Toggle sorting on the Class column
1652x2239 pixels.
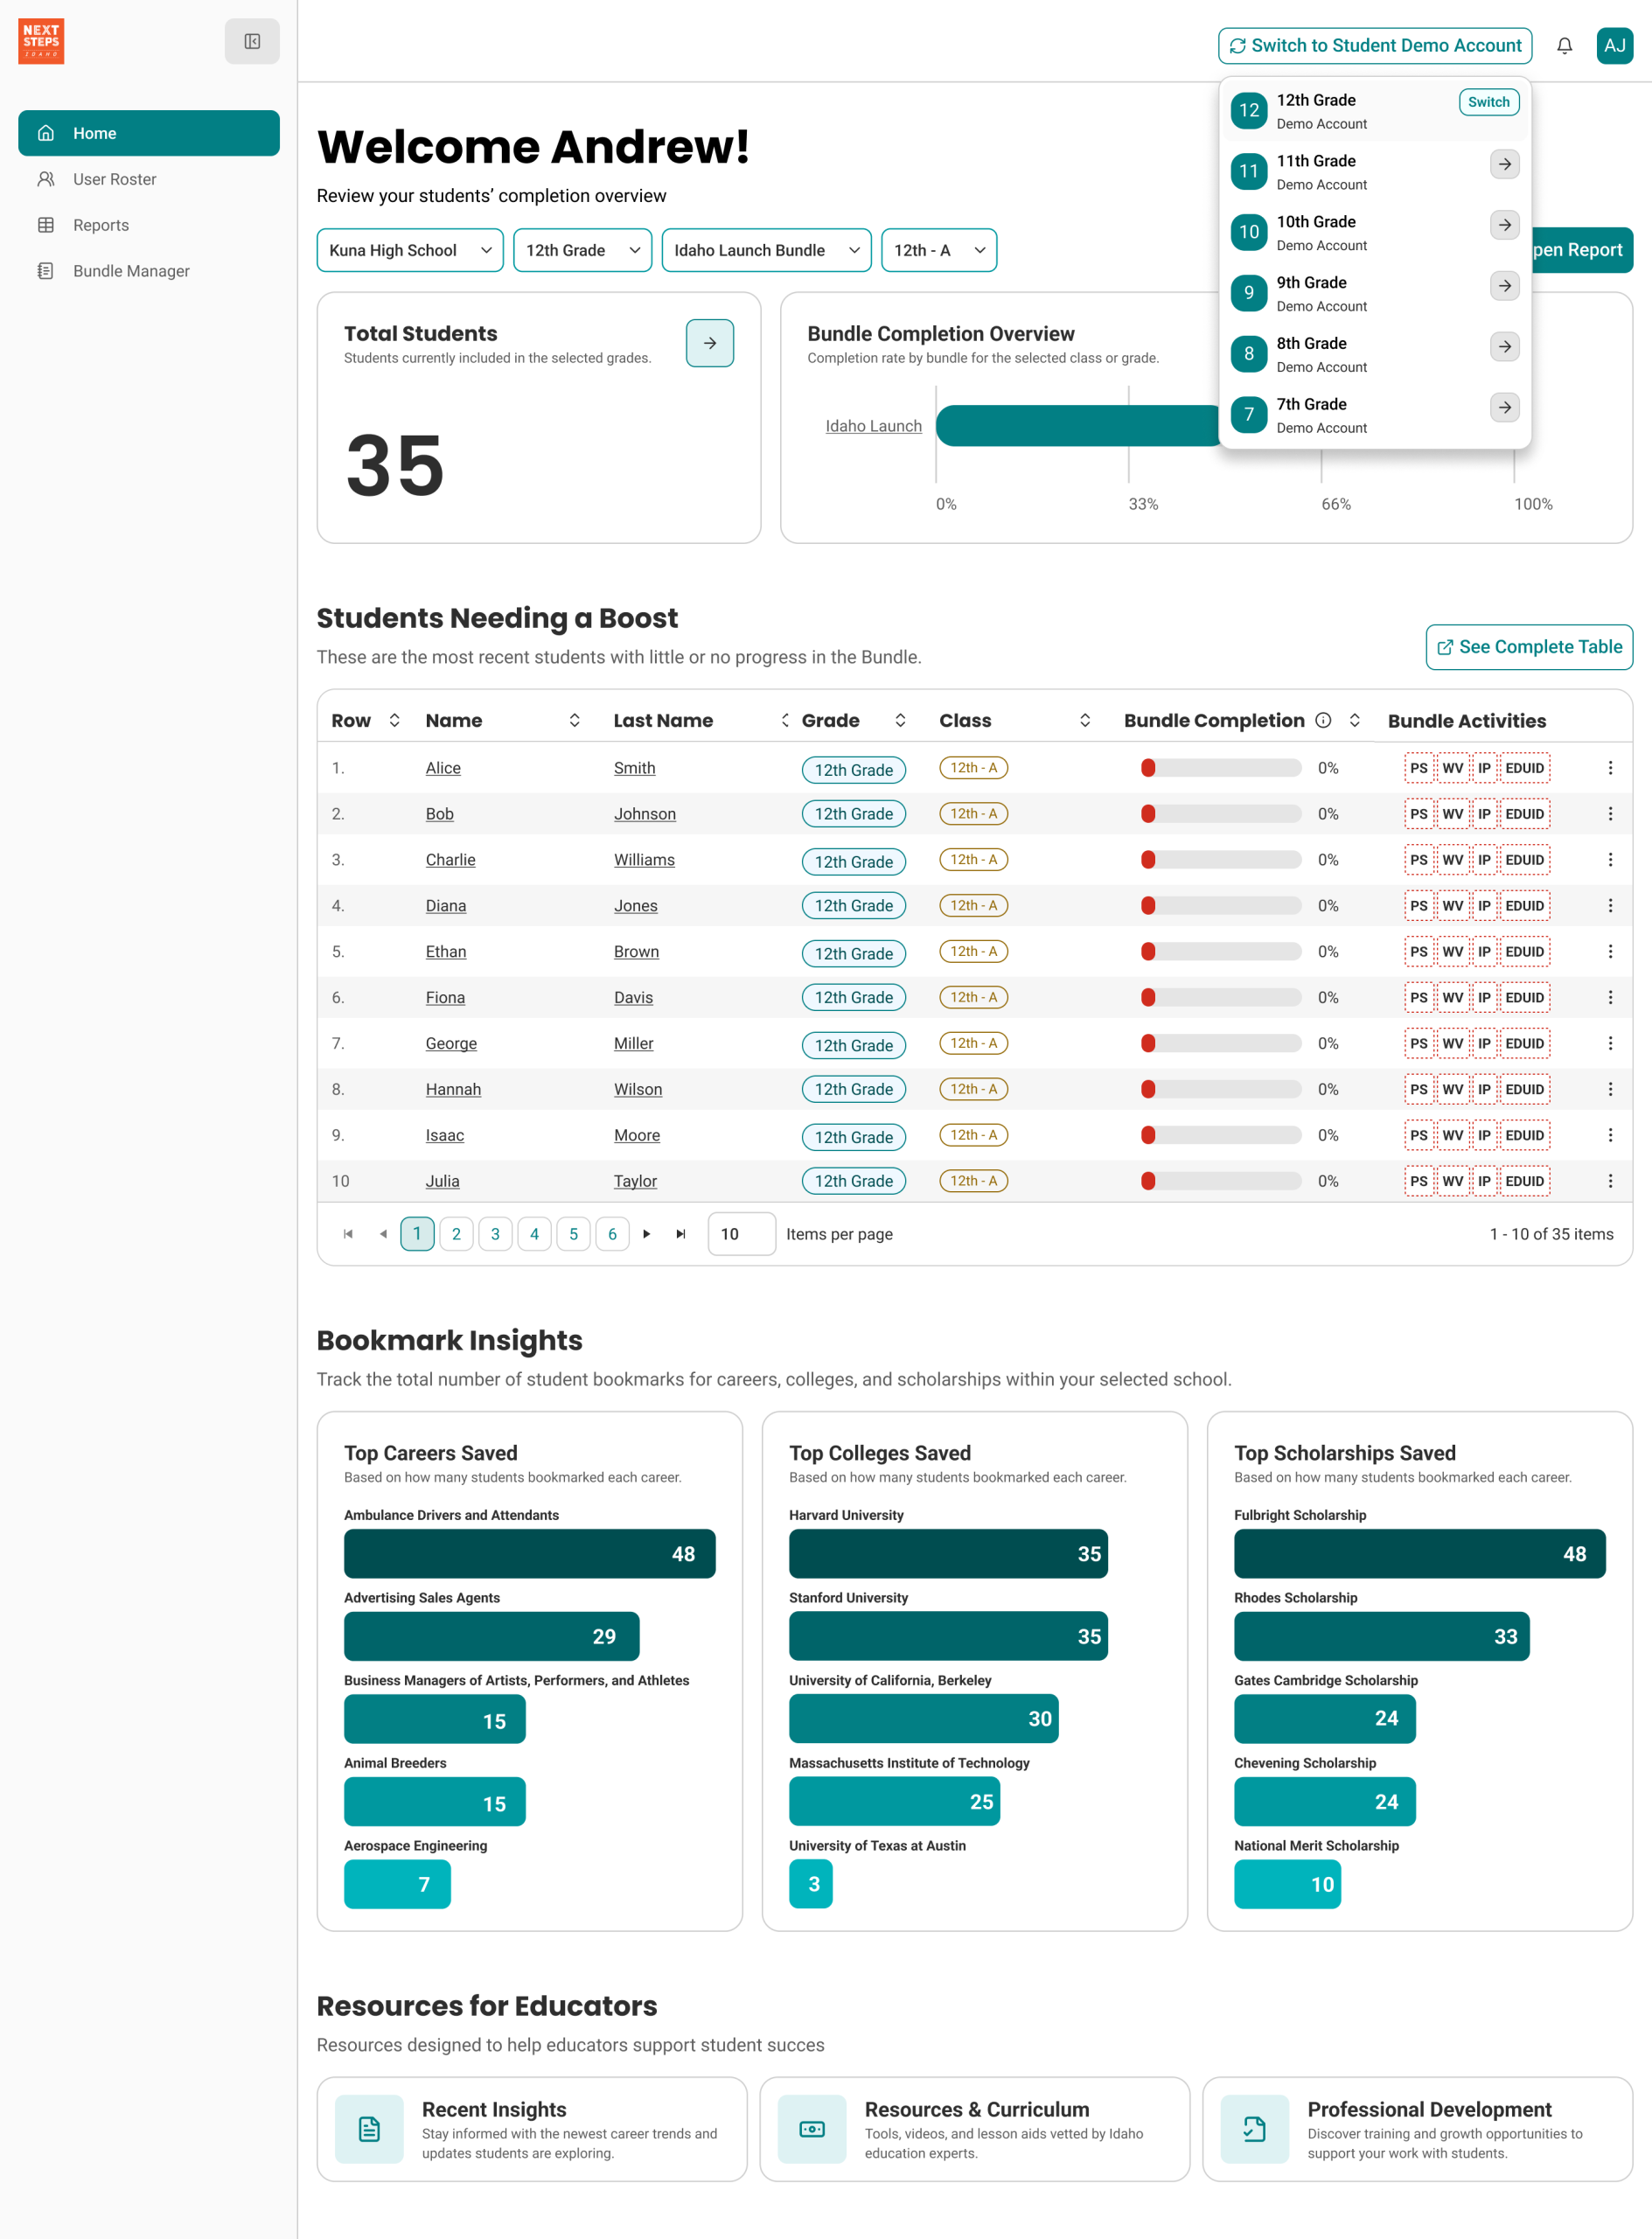1084,720
